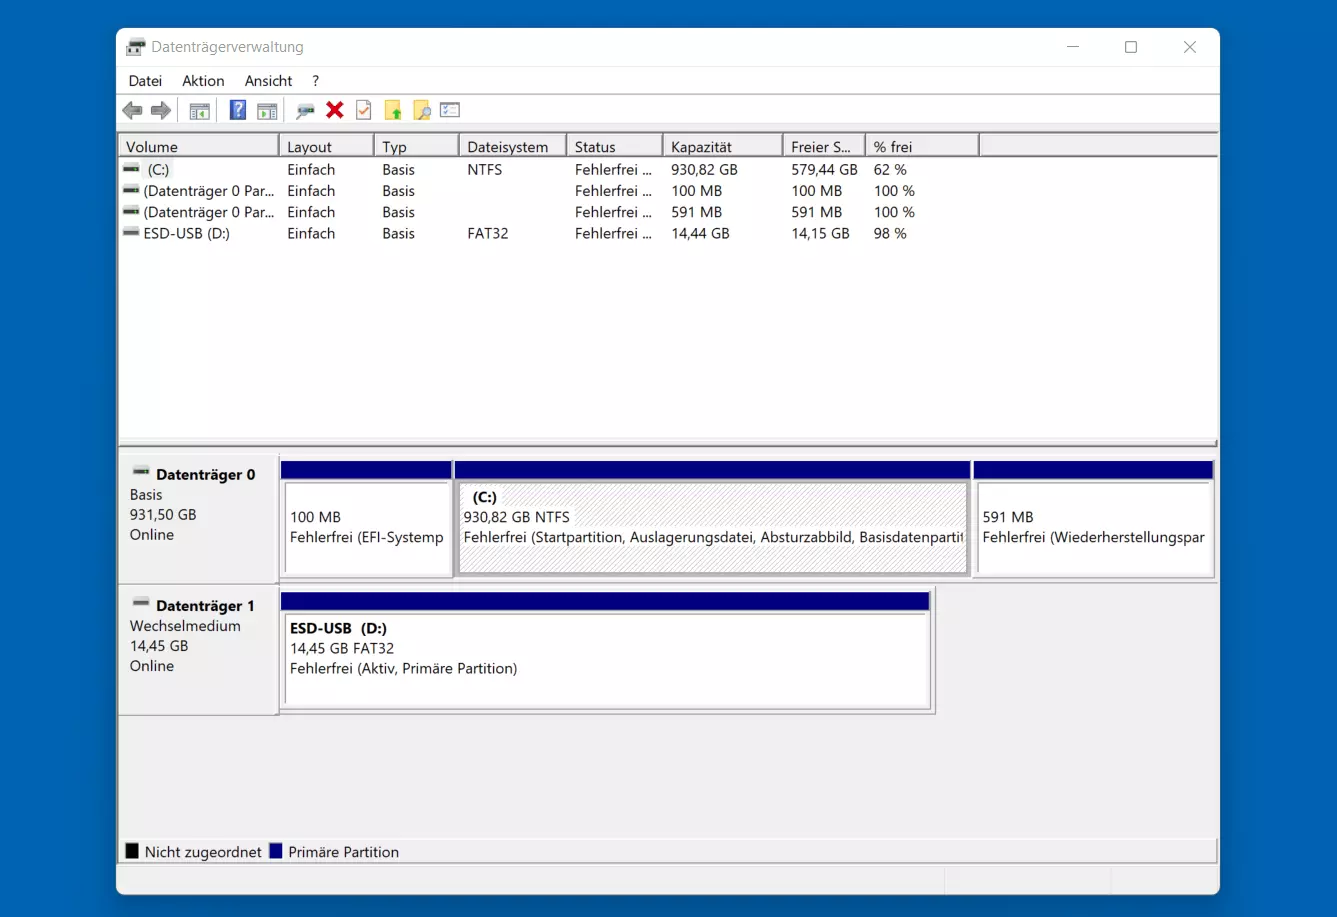Select the ESD-USB (D:) 14,45 GB partition block
This screenshot has height=917, width=1337.
[606, 660]
